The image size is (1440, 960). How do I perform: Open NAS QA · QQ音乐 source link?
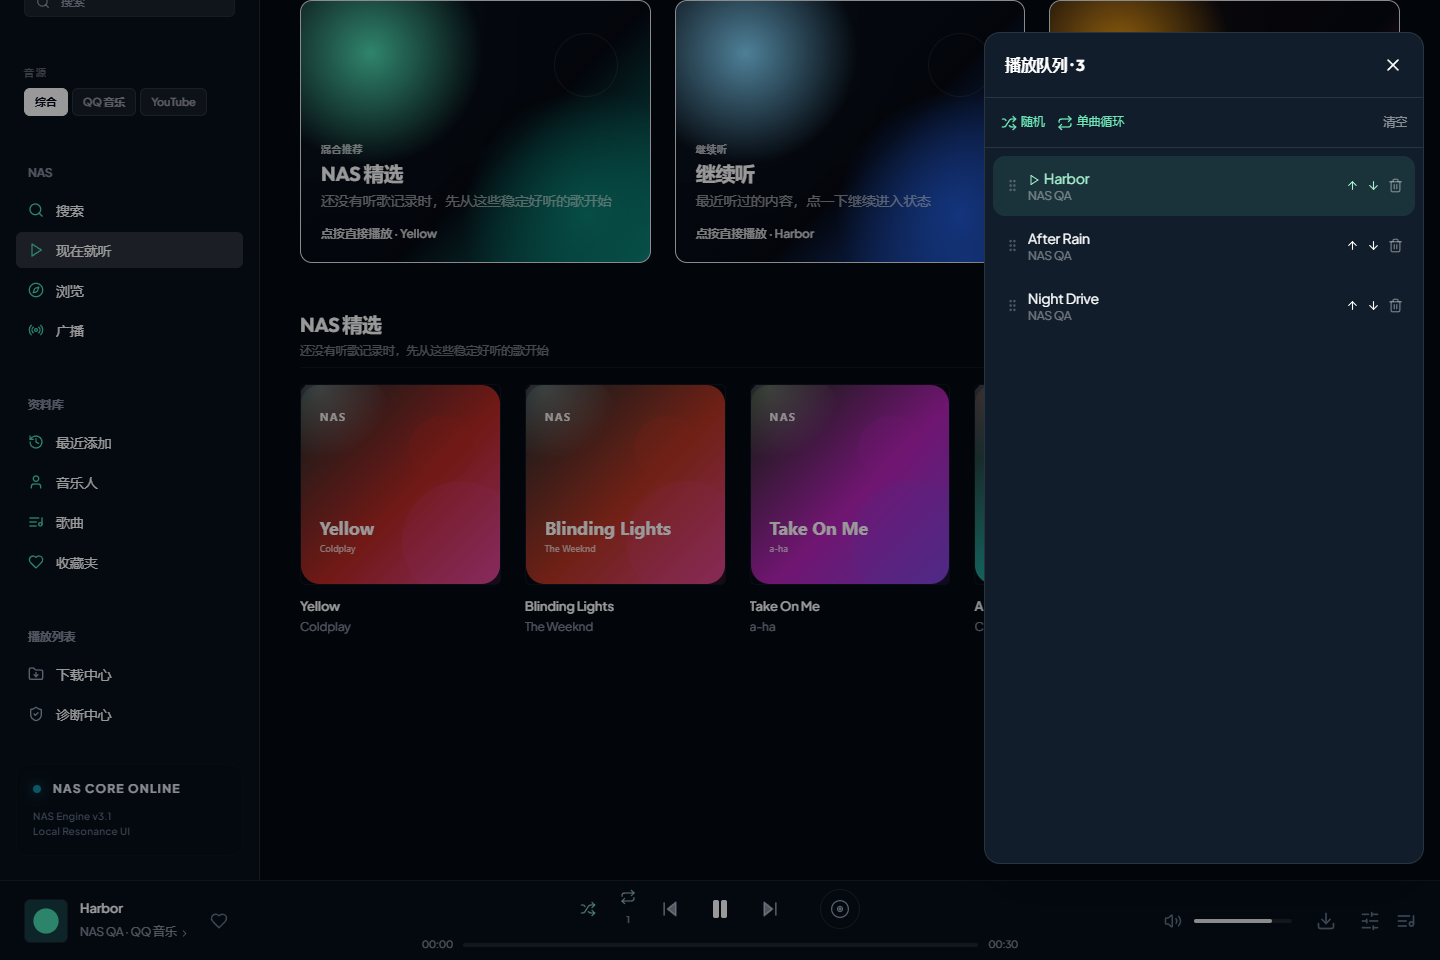[133, 932]
